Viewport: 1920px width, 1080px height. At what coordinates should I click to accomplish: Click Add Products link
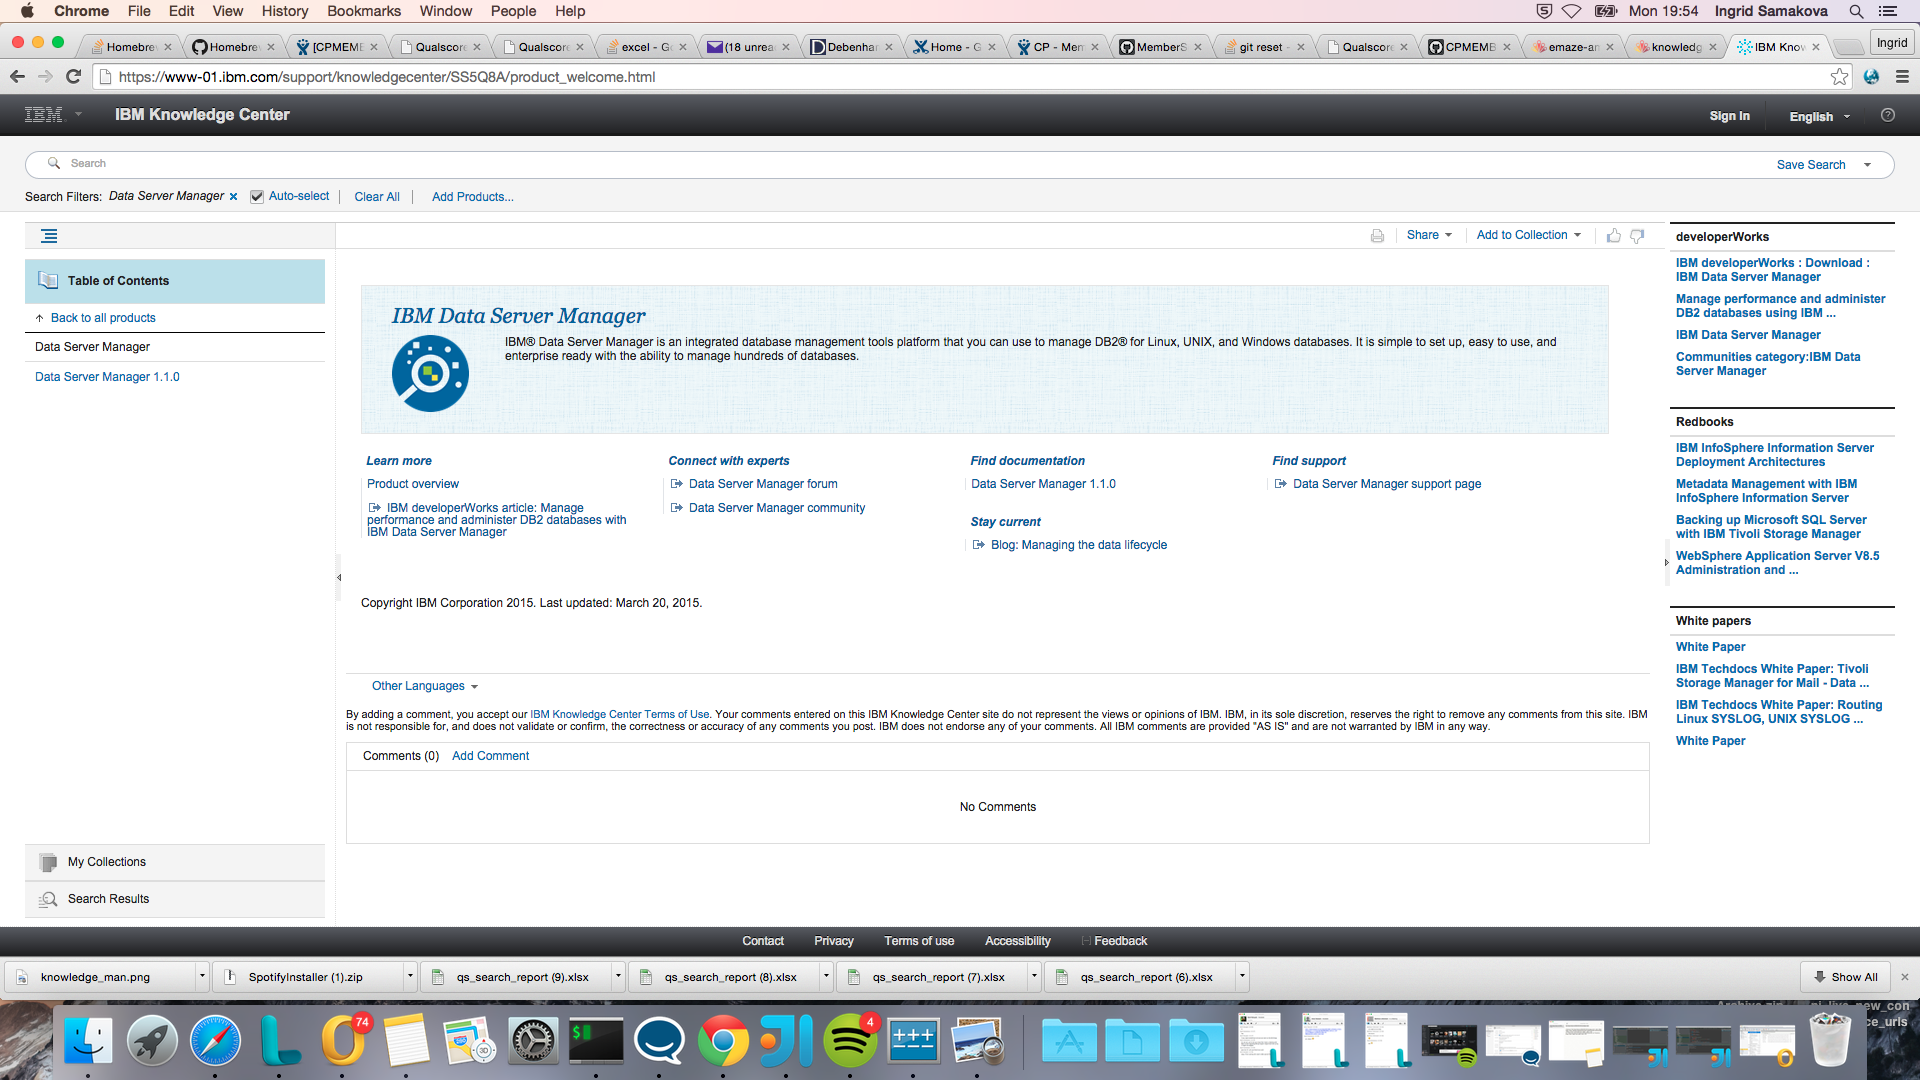[473, 197]
